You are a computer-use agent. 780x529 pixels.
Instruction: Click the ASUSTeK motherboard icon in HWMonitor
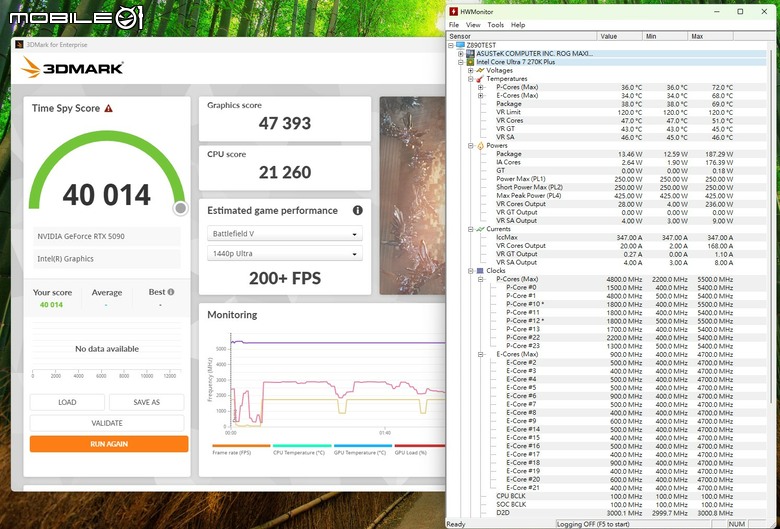coord(470,54)
